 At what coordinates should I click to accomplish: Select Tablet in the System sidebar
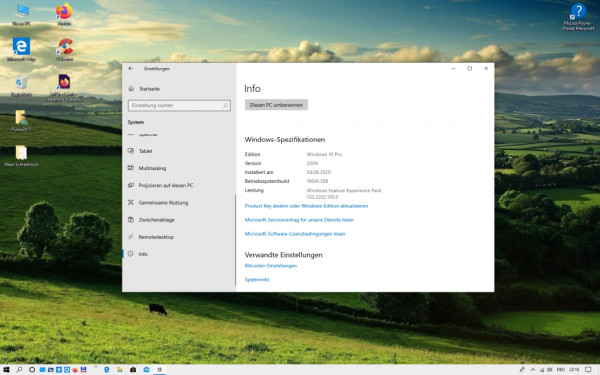tap(145, 151)
